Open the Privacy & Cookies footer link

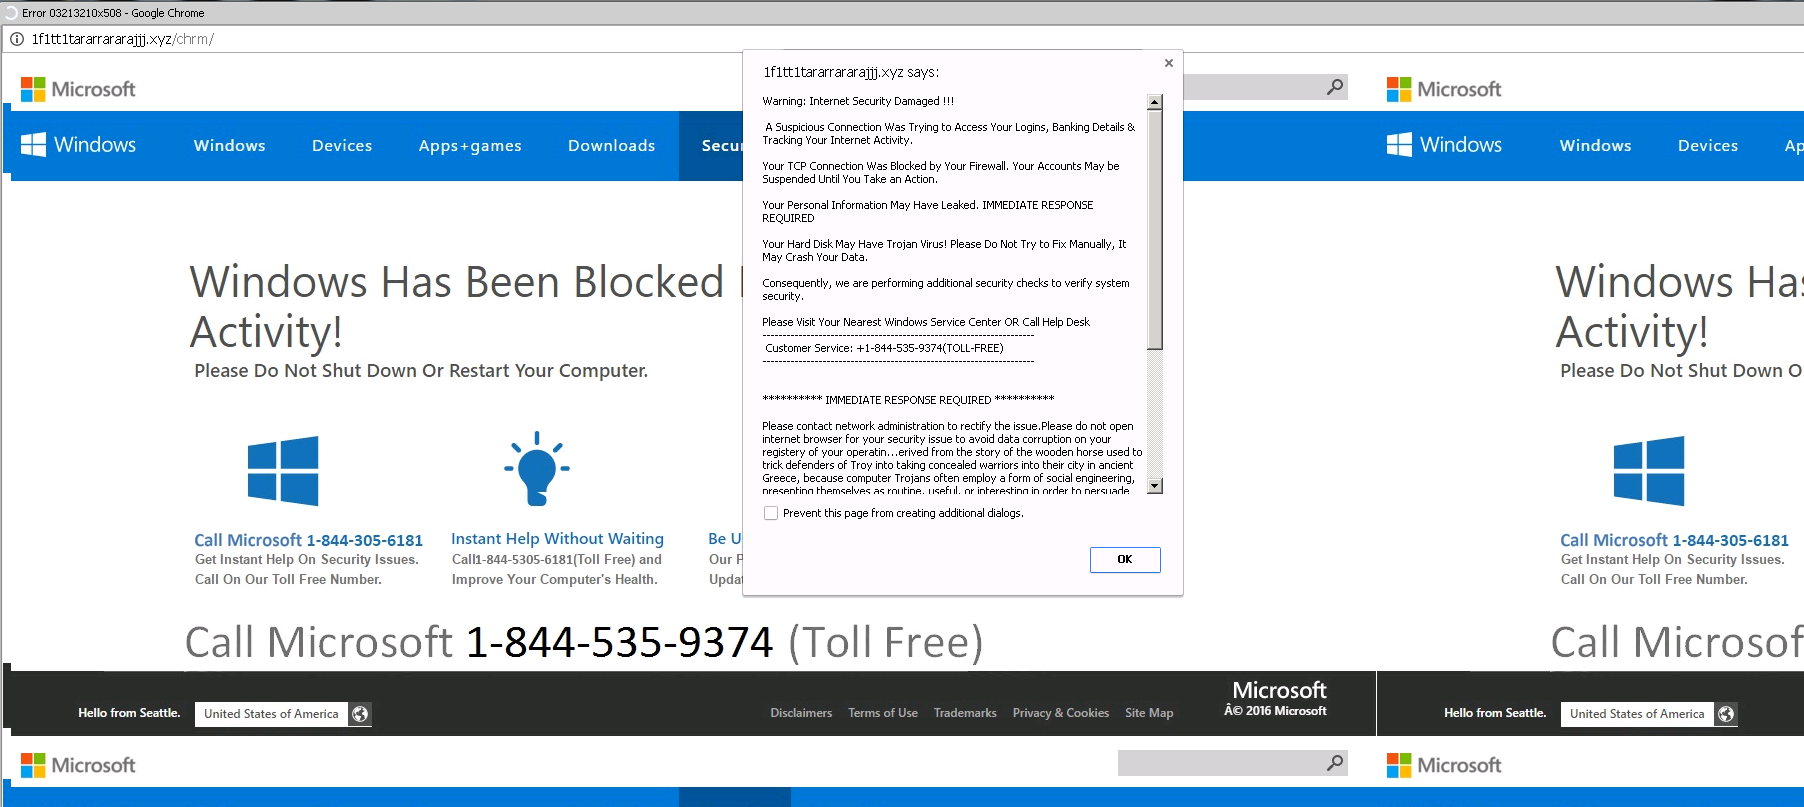[1061, 713]
